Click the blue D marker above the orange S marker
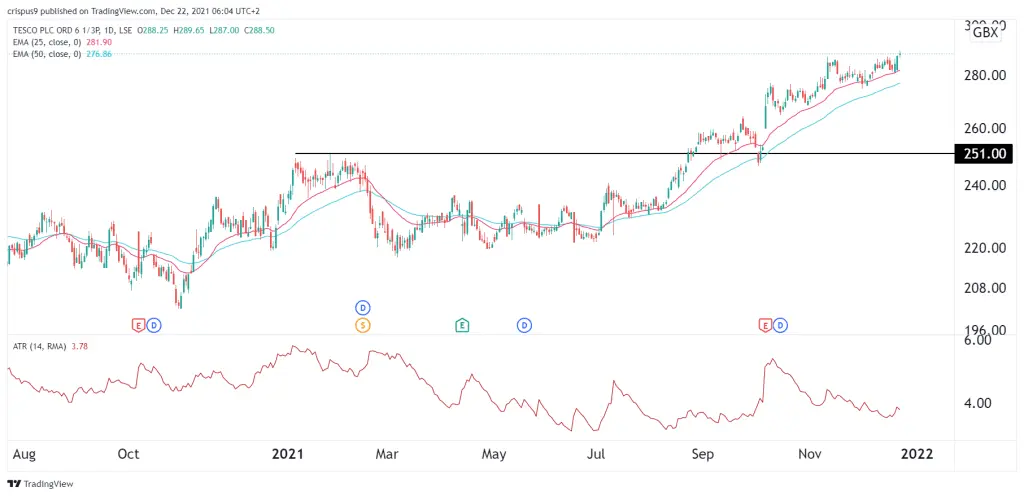This screenshot has height=496, width=1024. click(362, 307)
